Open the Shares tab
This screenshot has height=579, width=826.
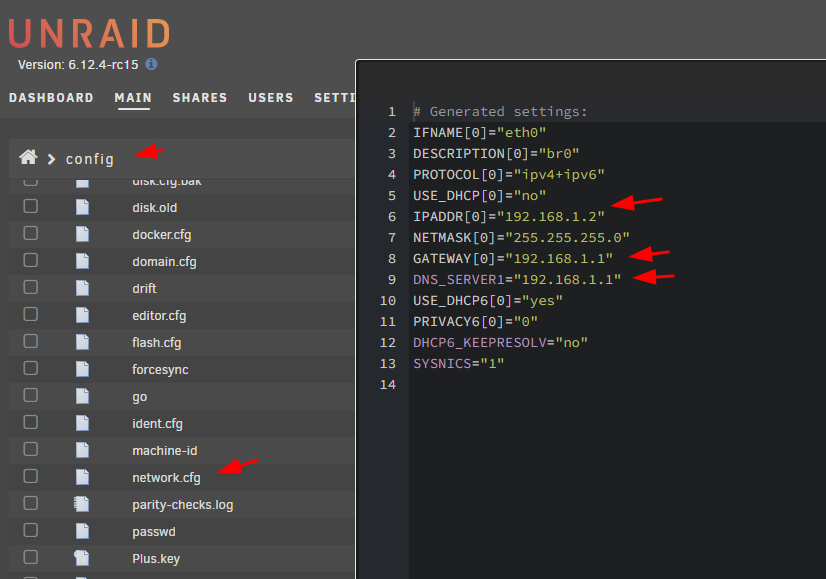click(x=200, y=98)
